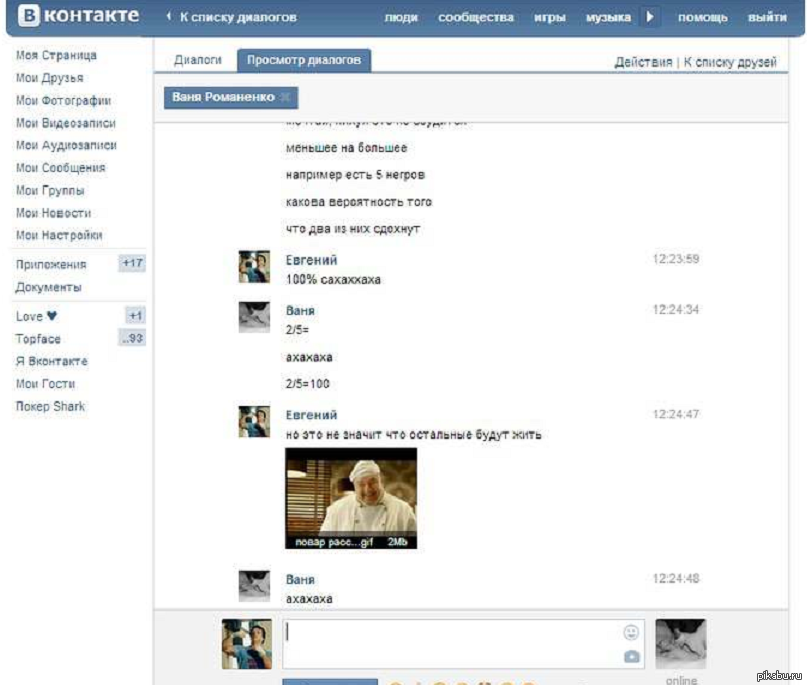Click the Topface 93 counter badge

(133, 339)
